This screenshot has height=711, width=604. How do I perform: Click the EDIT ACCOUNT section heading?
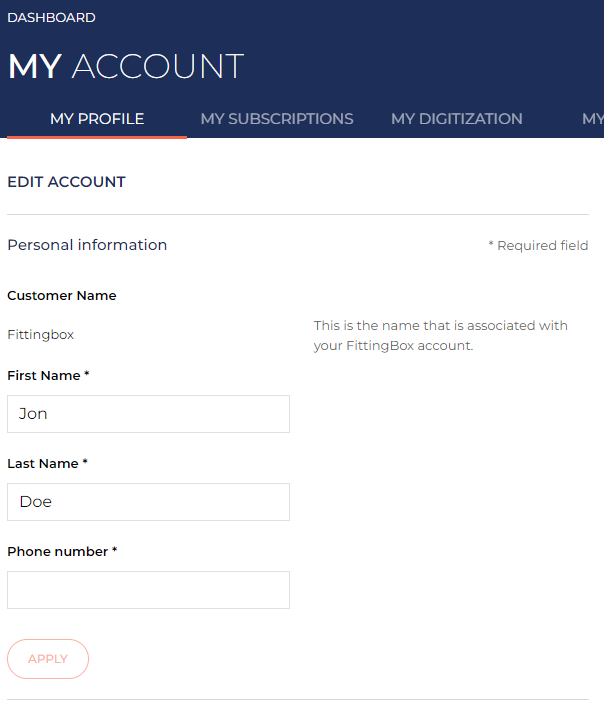67,182
